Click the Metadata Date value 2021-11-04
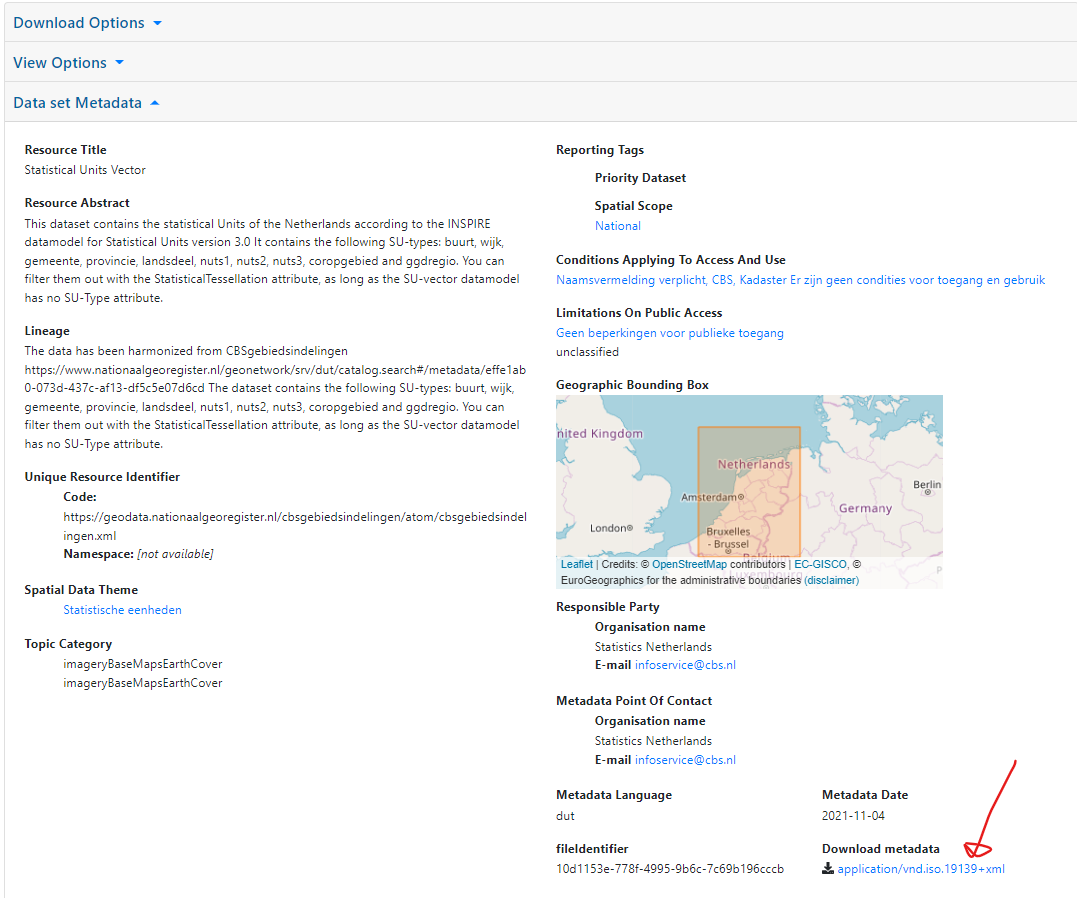Viewport: 1077px width, 898px height. point(853,816)
